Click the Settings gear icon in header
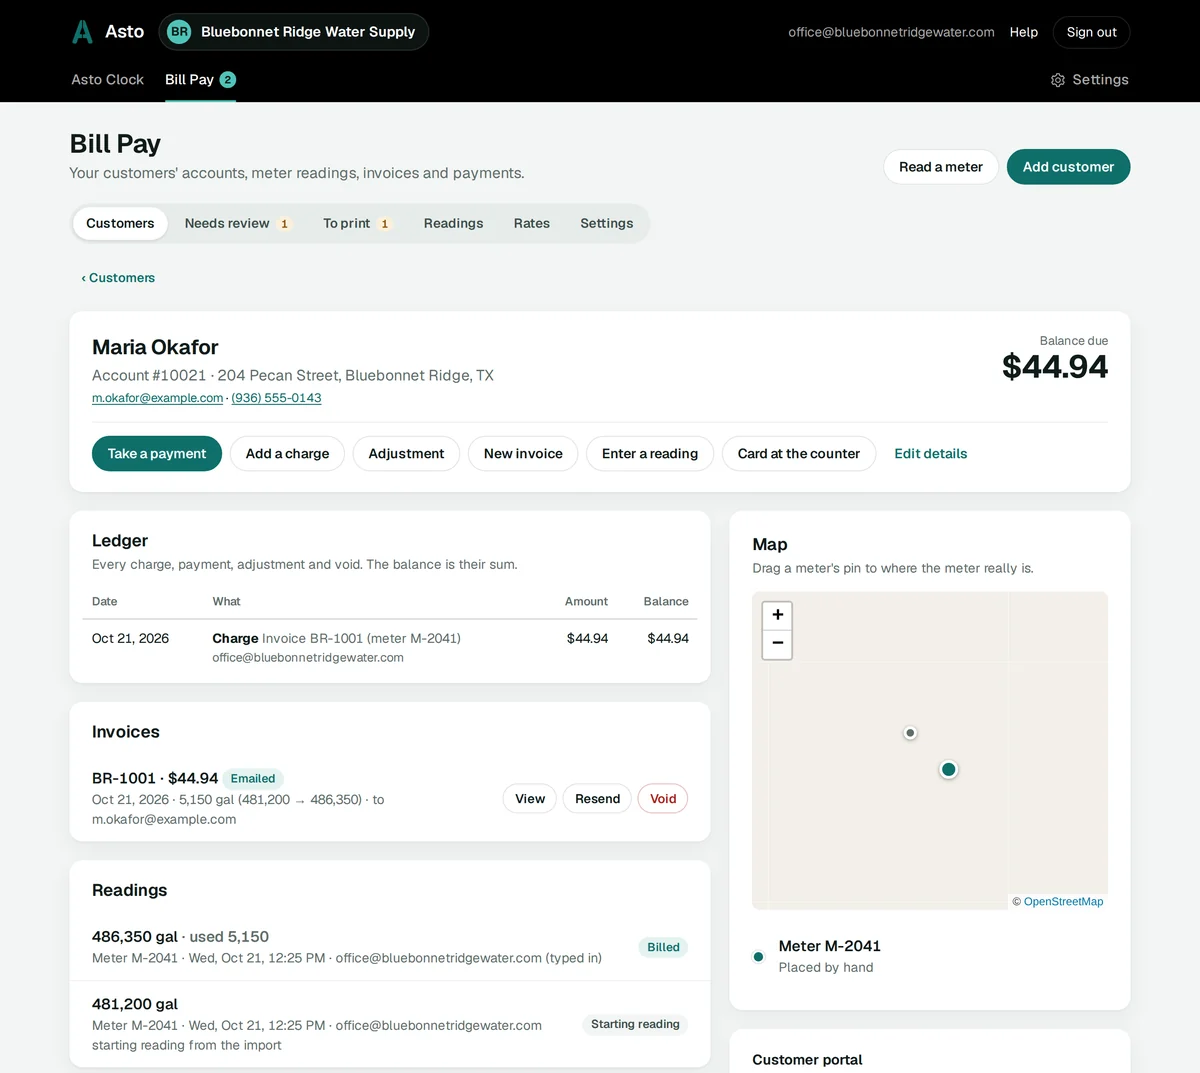 pyautogui.click(x=1058, y=80)
